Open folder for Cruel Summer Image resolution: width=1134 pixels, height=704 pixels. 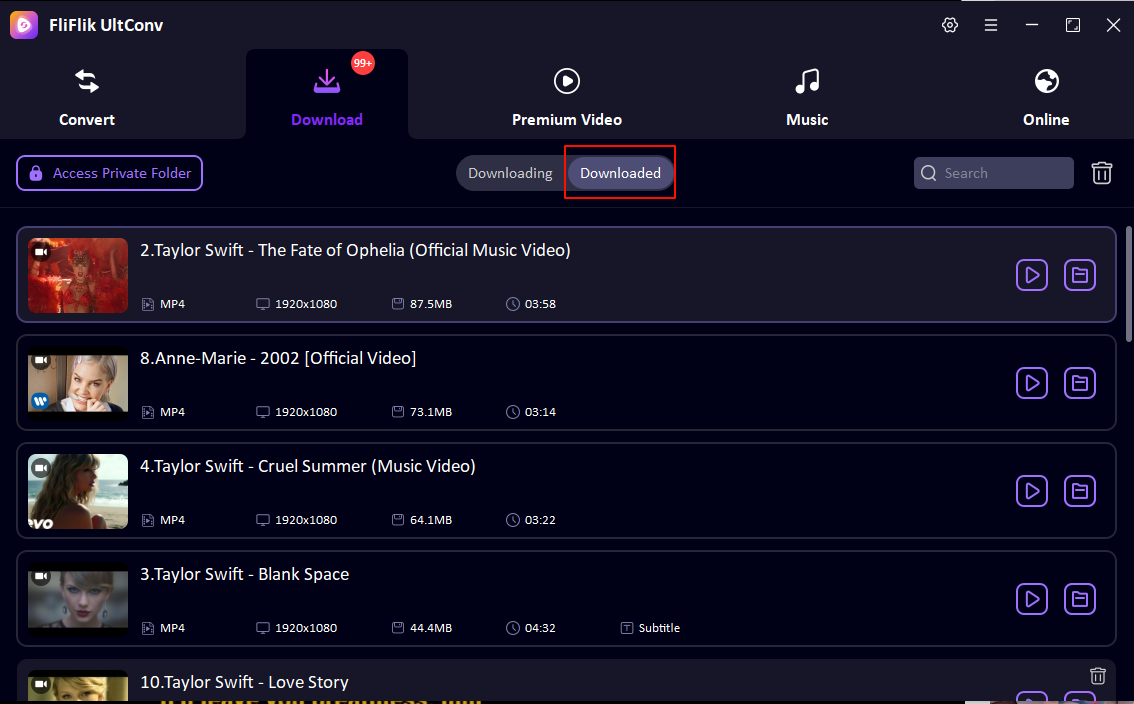point(1080,491)
